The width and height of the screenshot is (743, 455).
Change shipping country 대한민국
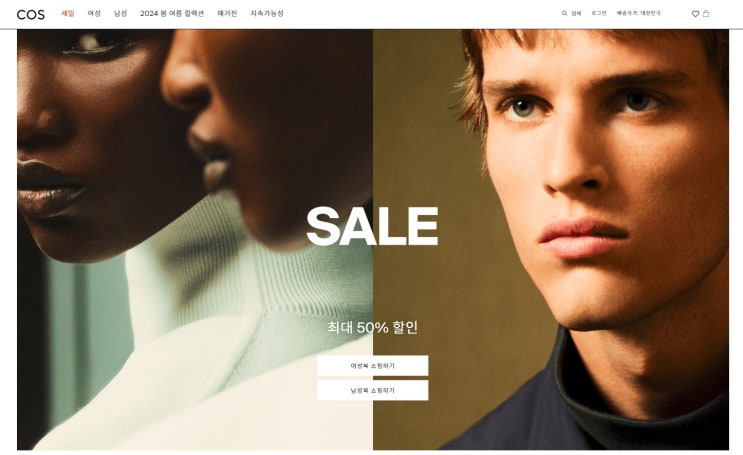(x=638, y=13)
